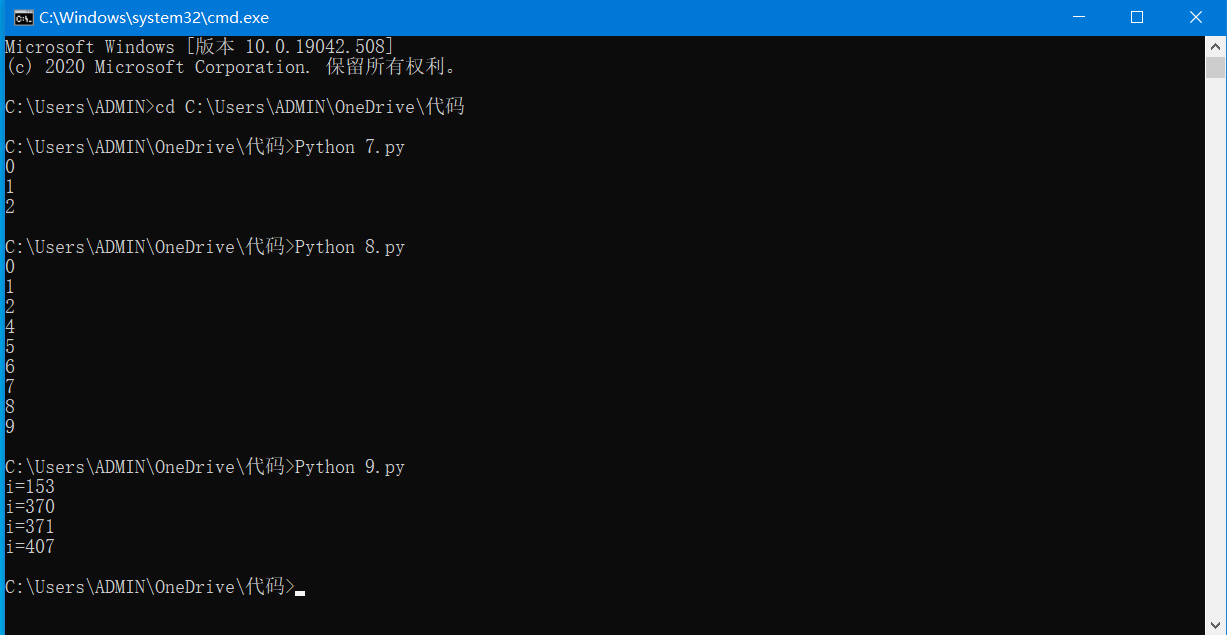Click the 'i=153' output line

[x=30, y=487]
